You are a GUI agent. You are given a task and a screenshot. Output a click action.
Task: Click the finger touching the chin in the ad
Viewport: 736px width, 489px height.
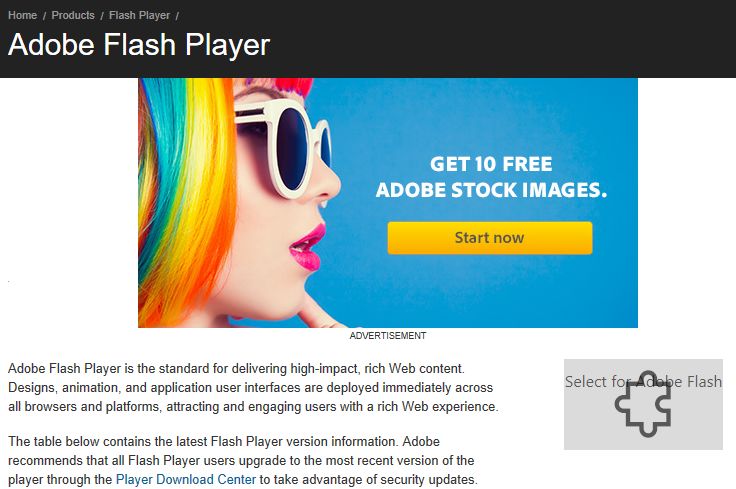coord(319,314)
